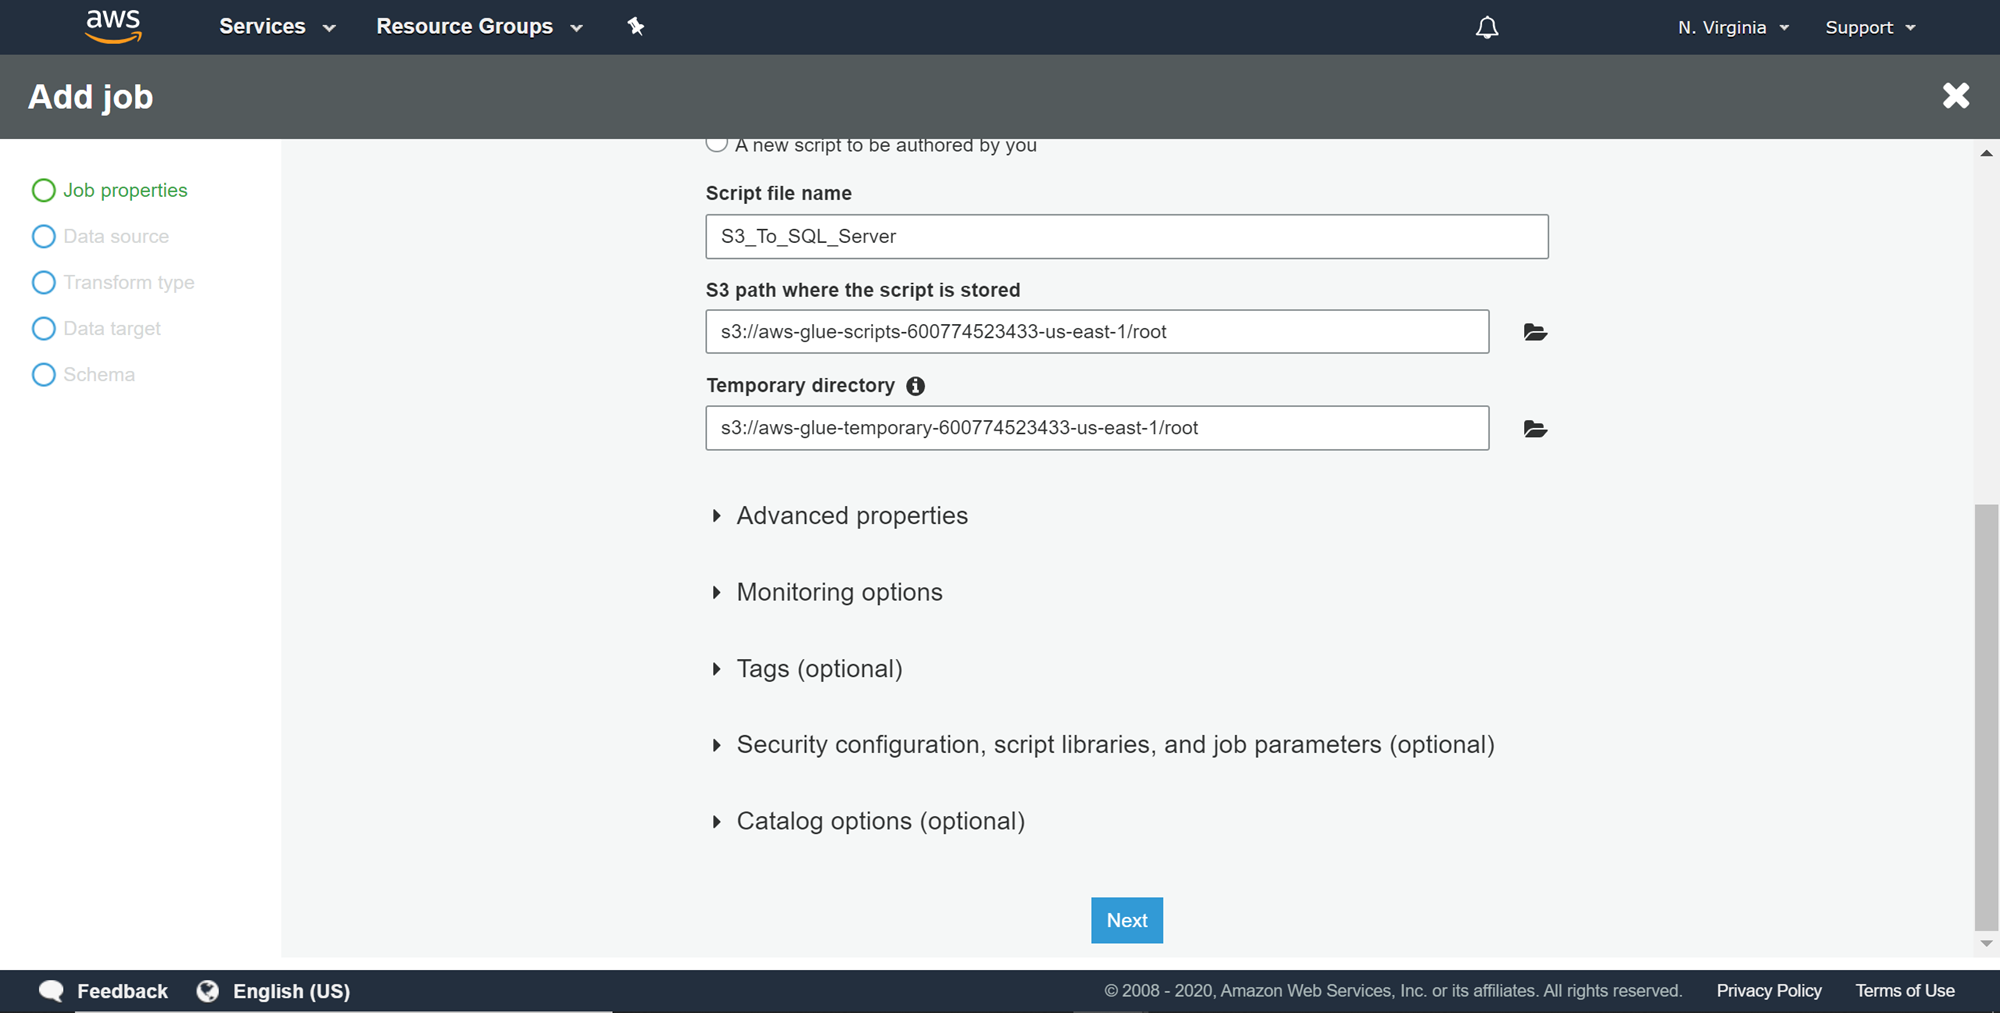Screen dimensions: 2000x1013
Task: Click the pin shortcuts icon
Action: pyautogui.click(x=636, y=27)
